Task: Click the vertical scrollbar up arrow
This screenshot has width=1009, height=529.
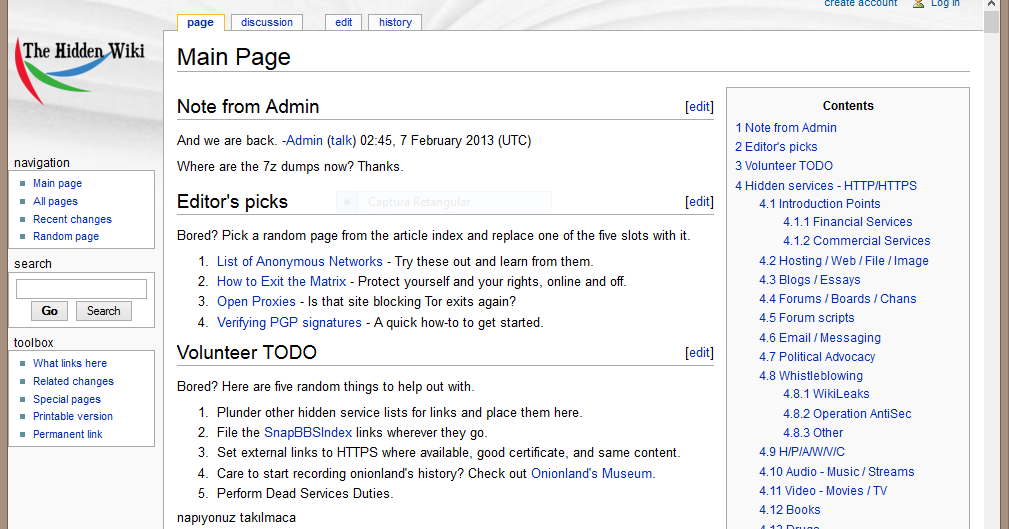Action: click(x=992, y=4)
